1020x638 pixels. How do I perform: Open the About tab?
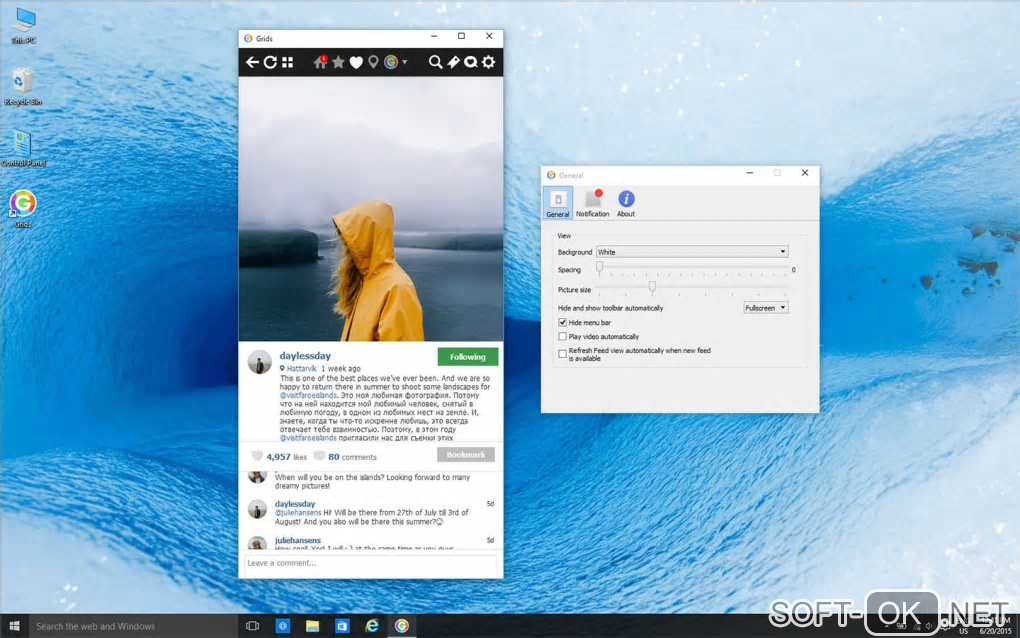point(626,203)
